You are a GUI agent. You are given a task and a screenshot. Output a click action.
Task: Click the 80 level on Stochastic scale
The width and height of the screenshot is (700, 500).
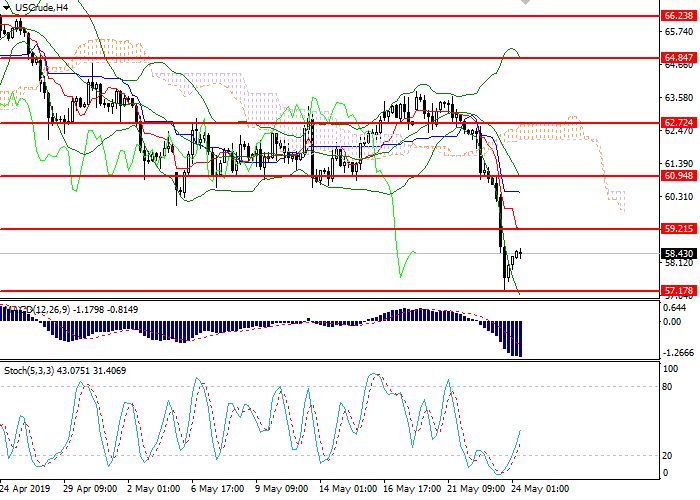pyautogui.click(x=669, y=386)
